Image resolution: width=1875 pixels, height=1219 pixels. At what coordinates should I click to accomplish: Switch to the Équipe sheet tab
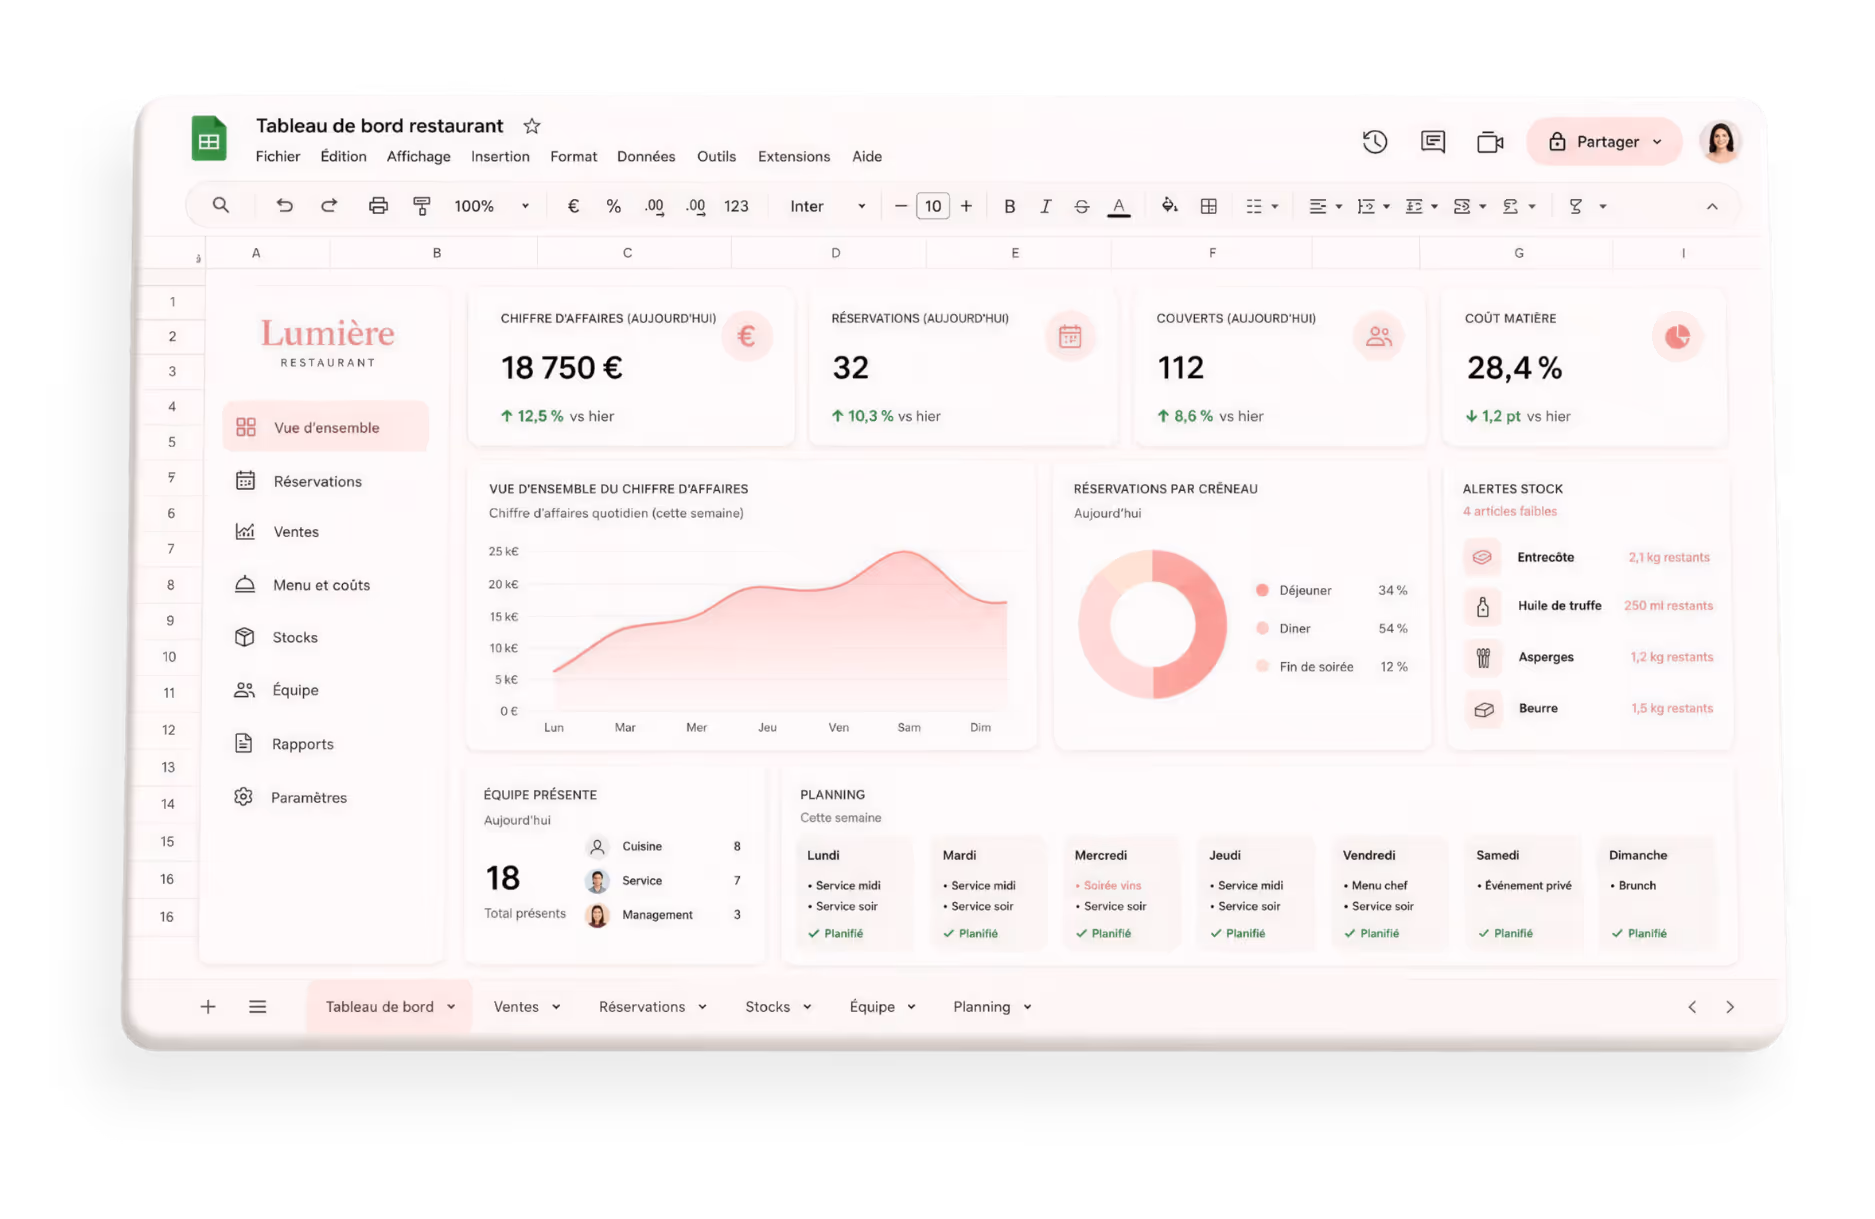[x=872, y=1007]
